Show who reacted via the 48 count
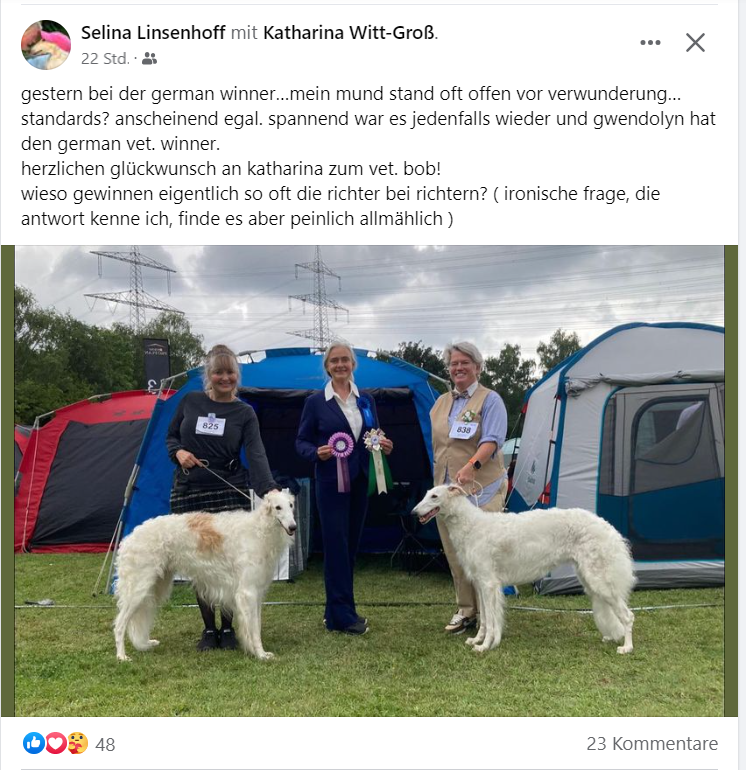Image resolution: width=746 pixels, height=770 pixels. [105, 744]
